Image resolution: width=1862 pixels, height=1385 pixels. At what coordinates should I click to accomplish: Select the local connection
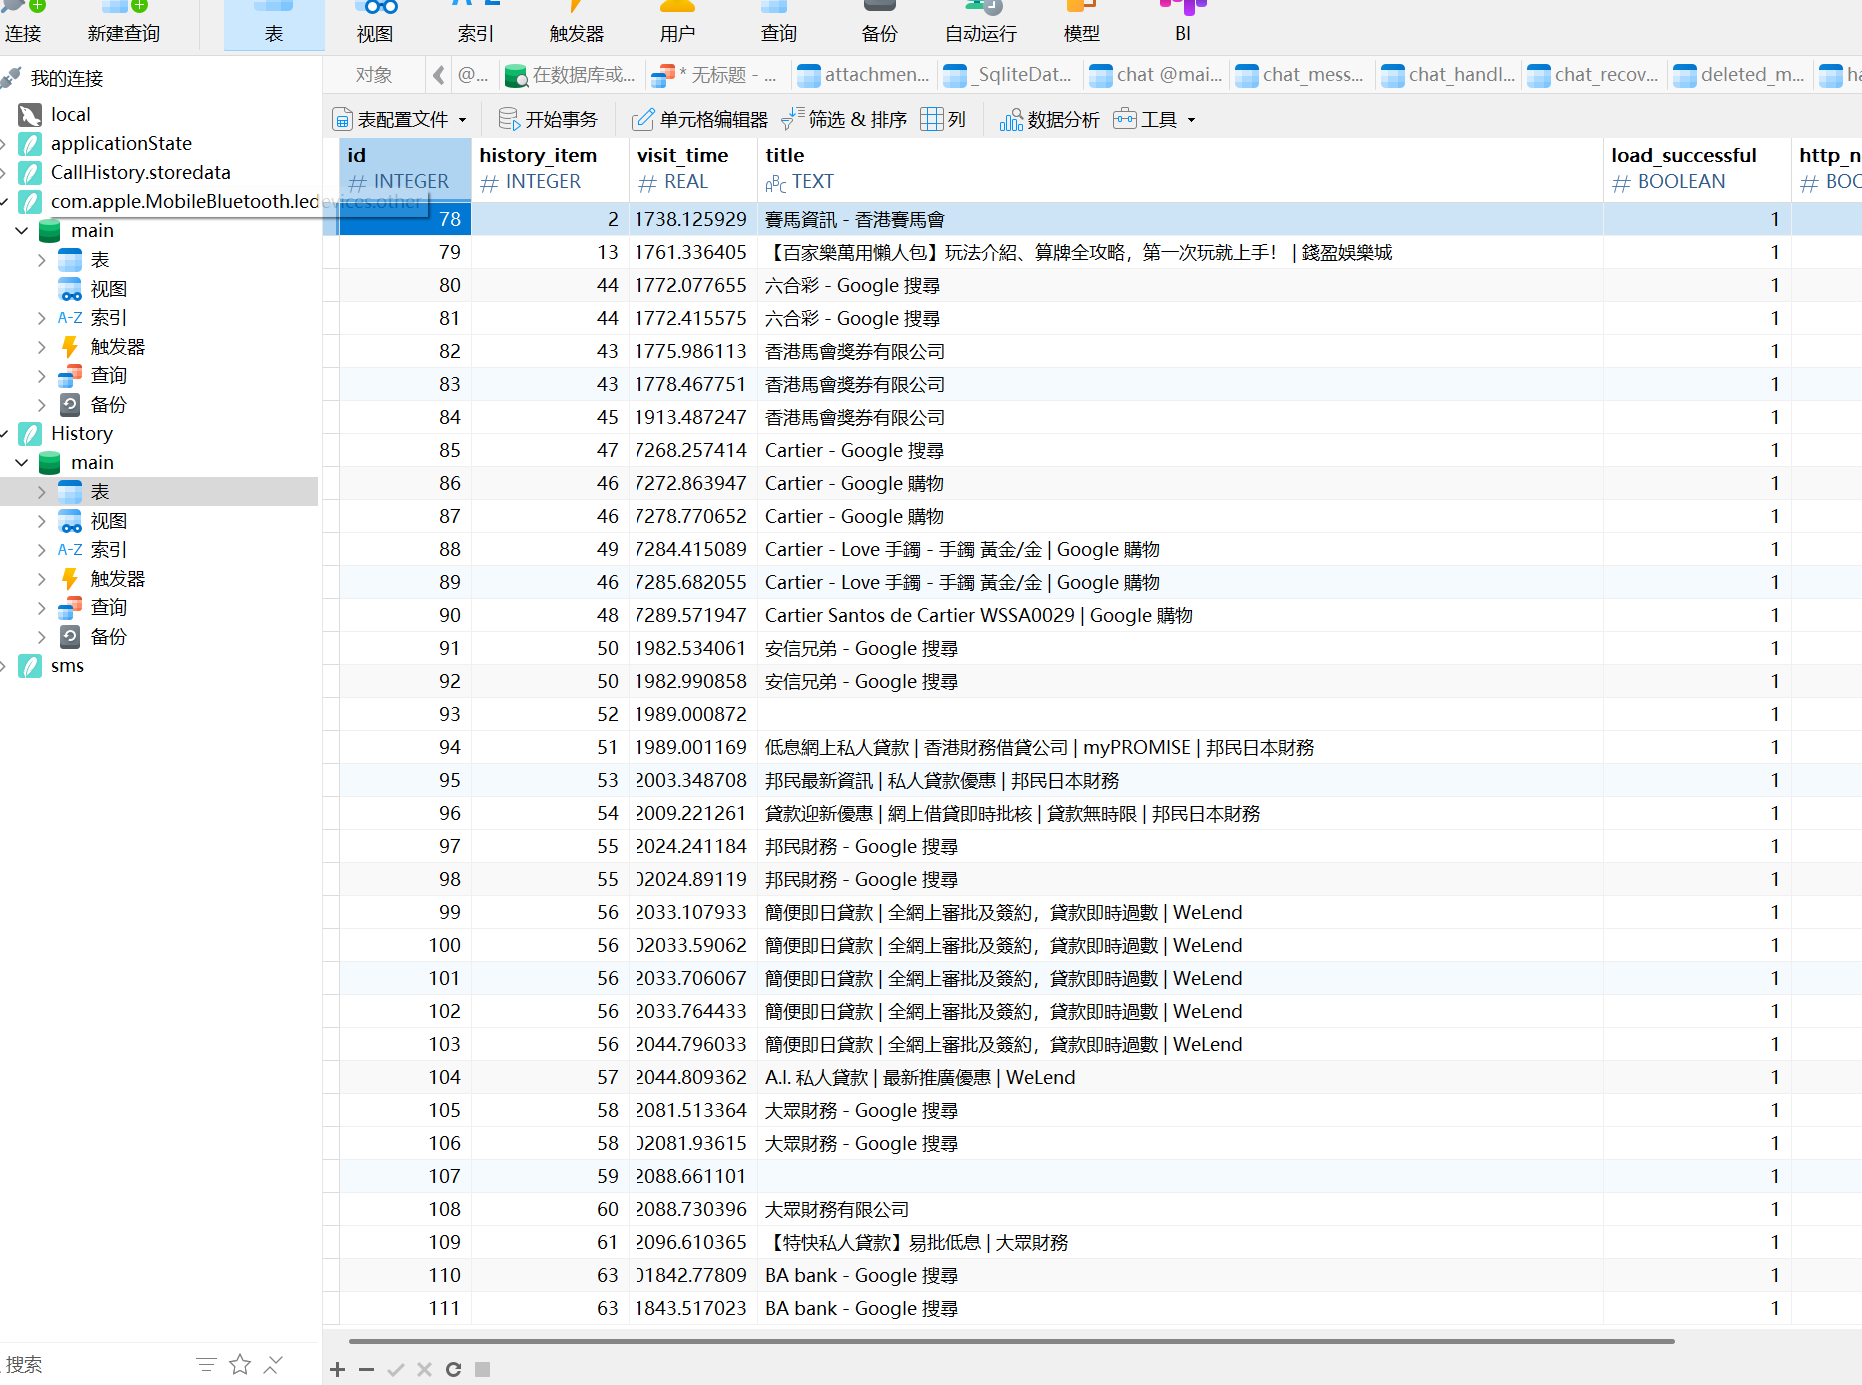tap(70, 115)
